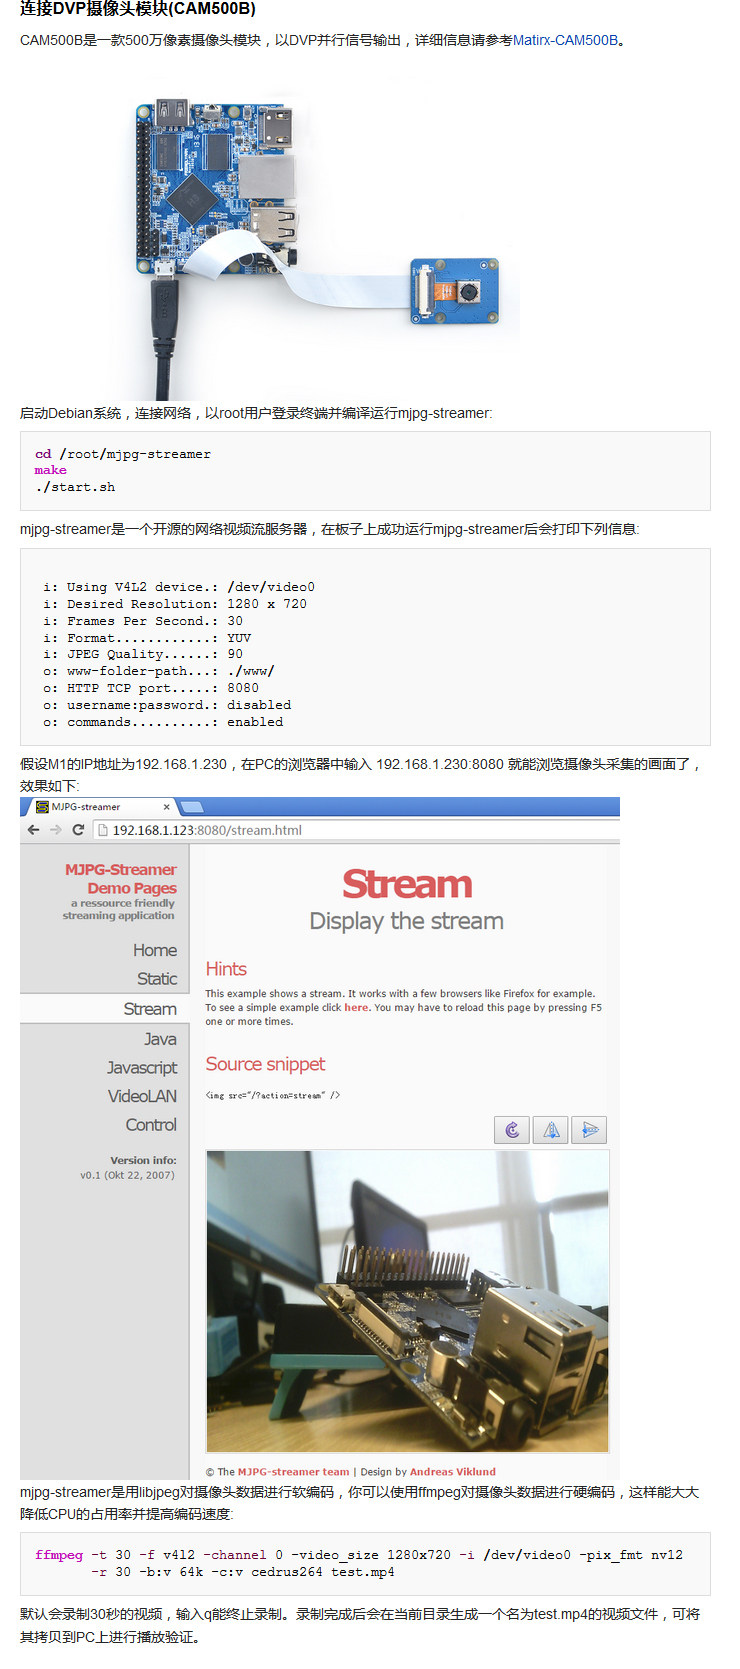740x1669 pixels.
Task: Click the purple swirl icon button
Action: tap(512, 1130)
